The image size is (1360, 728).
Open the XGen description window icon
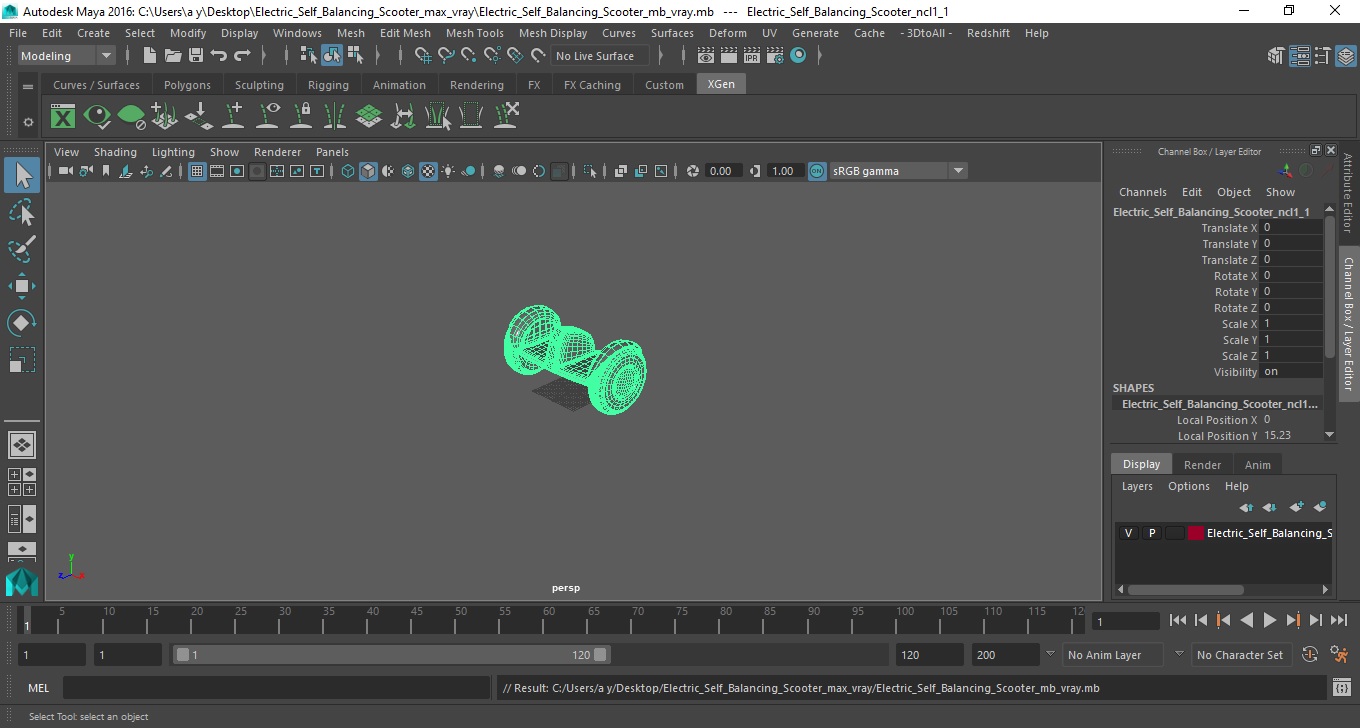pyautogui.click(x=63, y=117)
